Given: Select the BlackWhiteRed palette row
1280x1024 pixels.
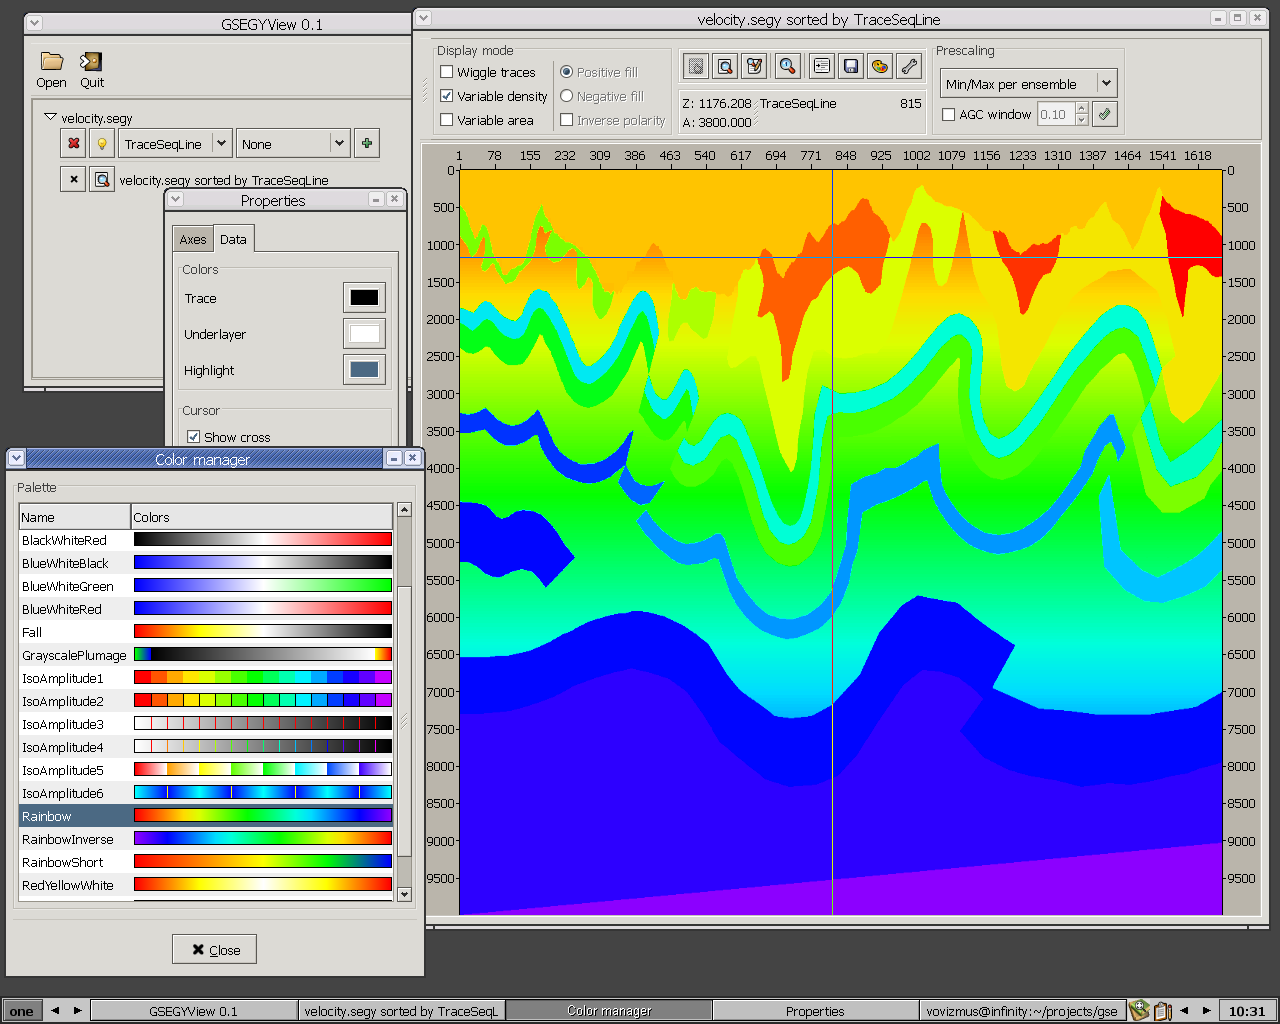Looking at the screenshot, I should tap(206, 540).
